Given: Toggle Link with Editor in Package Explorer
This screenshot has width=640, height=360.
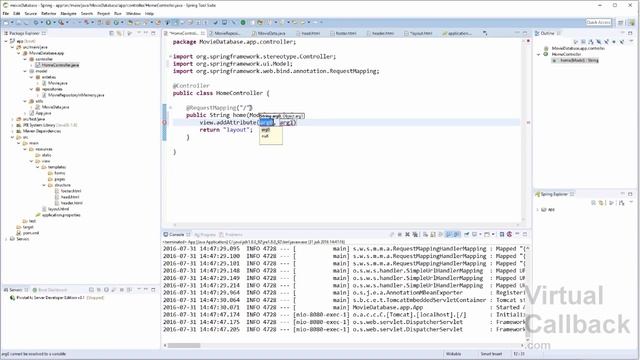Looking at the screenshot, I should [x=119, y=33].
